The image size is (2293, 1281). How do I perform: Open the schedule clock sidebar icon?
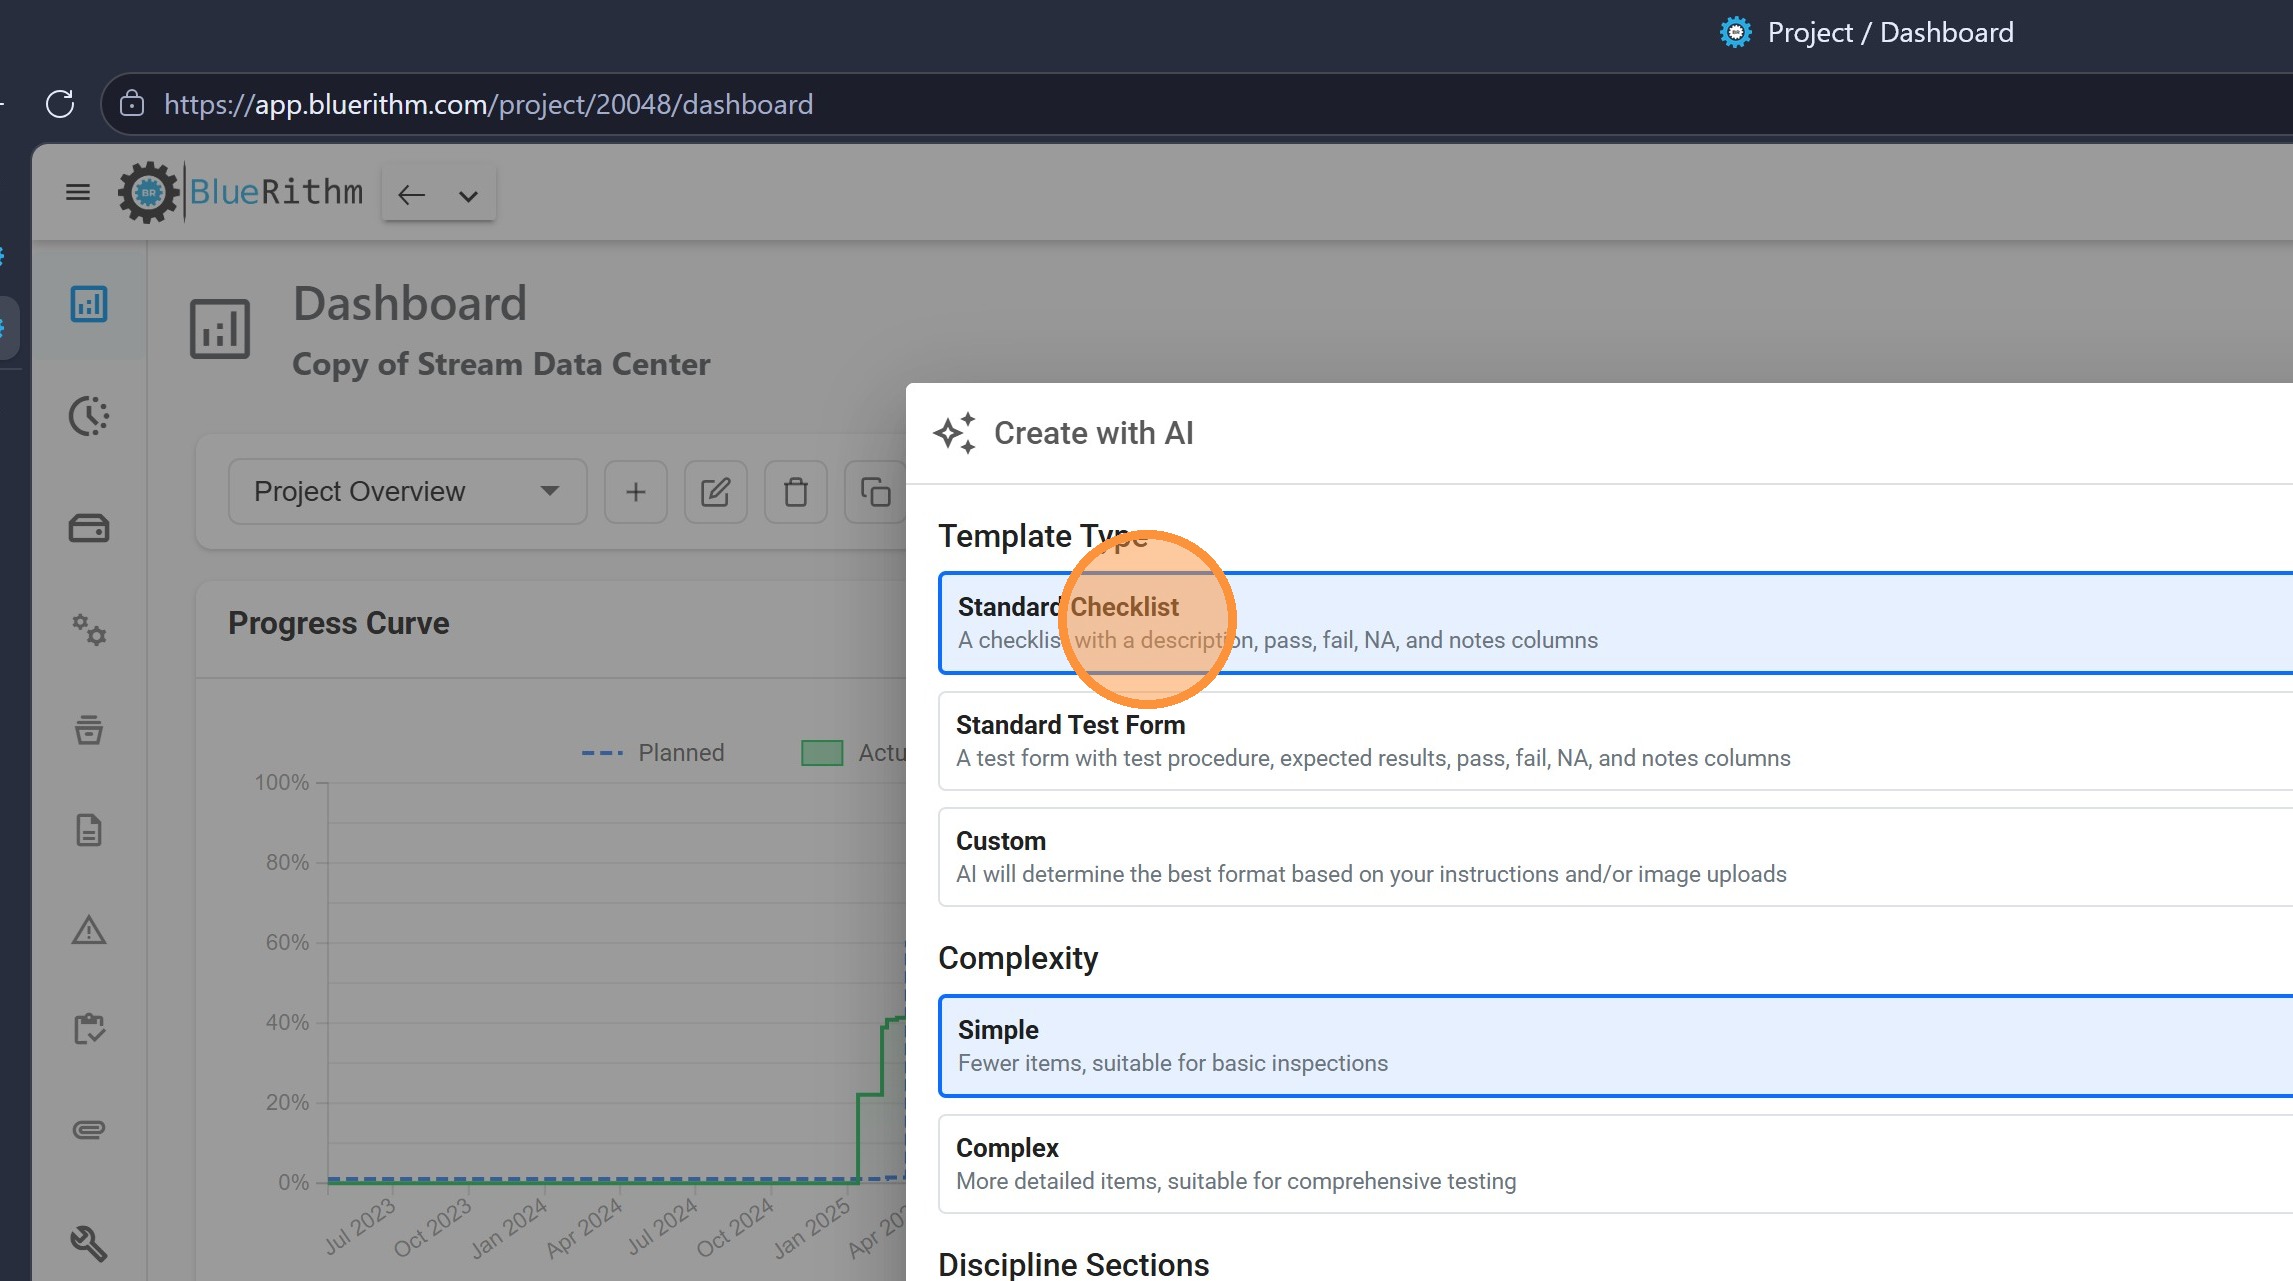89,416
